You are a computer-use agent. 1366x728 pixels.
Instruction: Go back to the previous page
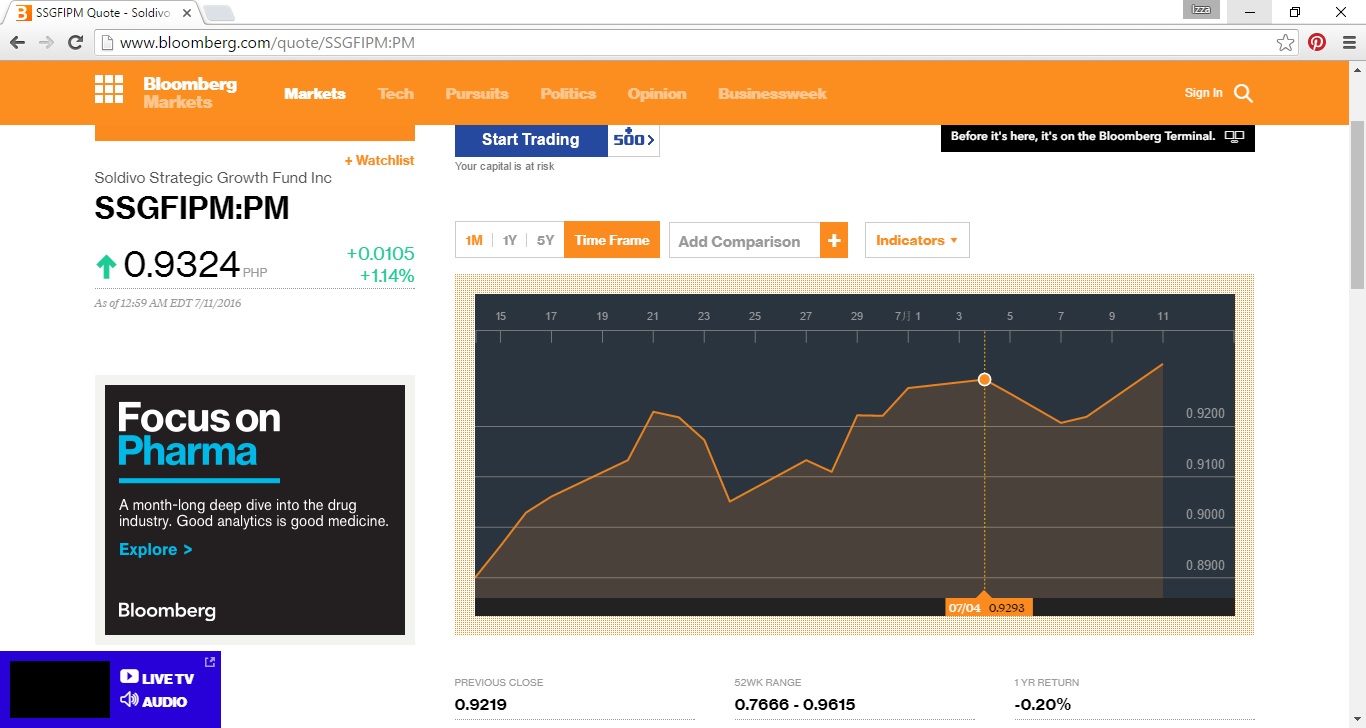pos(17,42)
